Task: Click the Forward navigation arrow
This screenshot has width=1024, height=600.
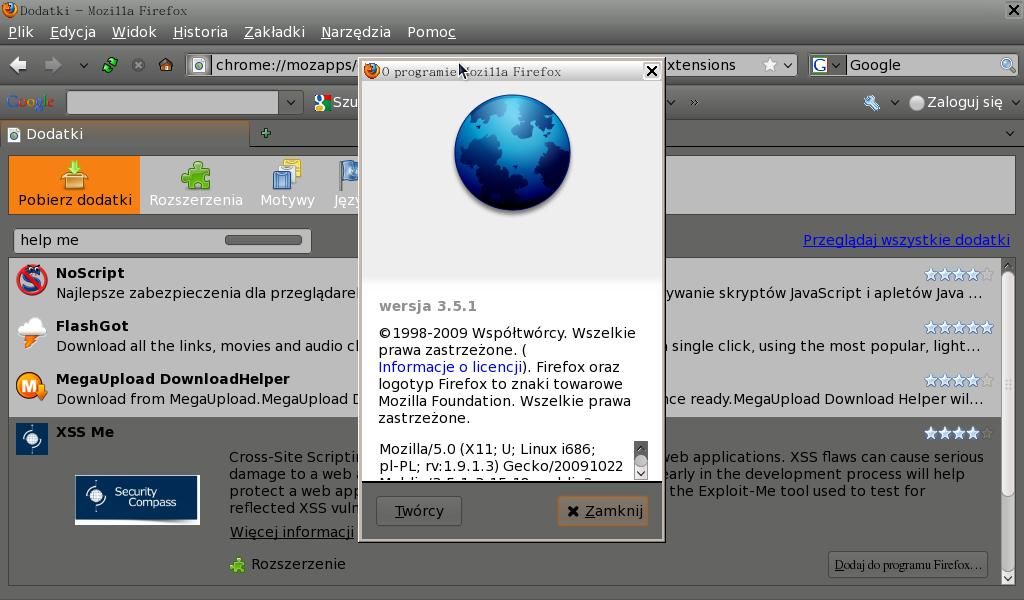Action: click(x=53, y=65)
